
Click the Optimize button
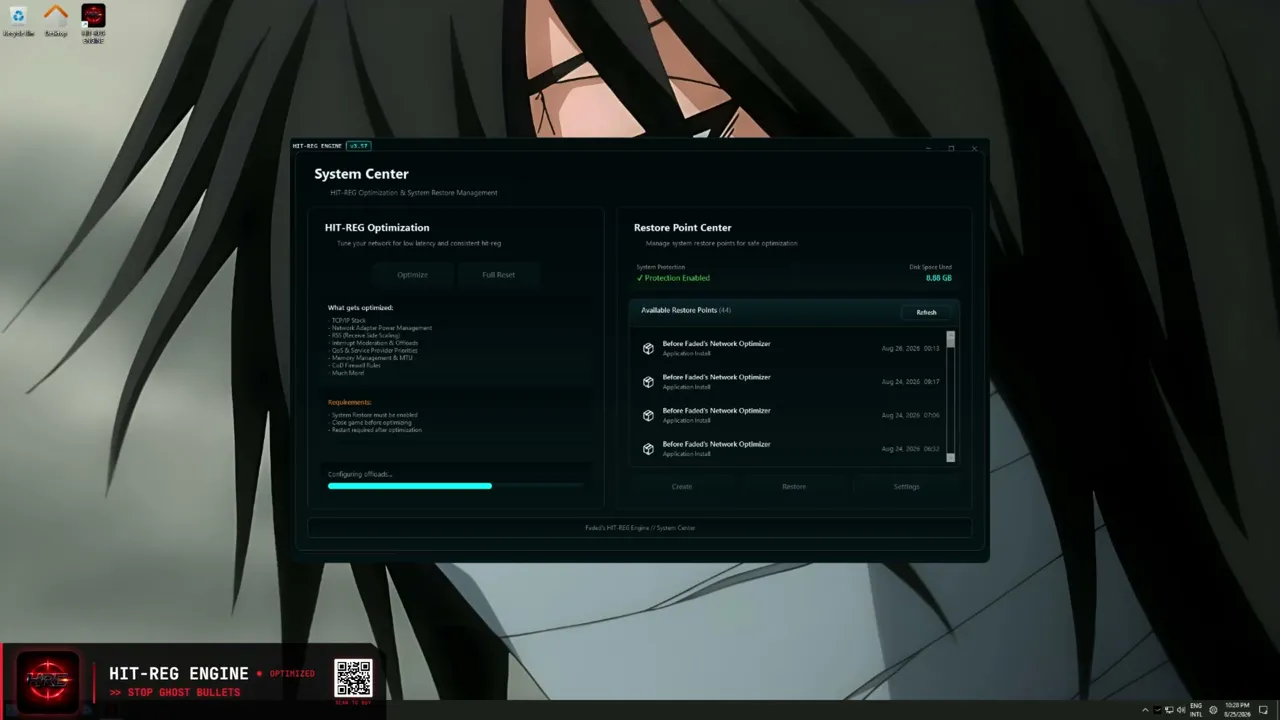click(412, 275)
